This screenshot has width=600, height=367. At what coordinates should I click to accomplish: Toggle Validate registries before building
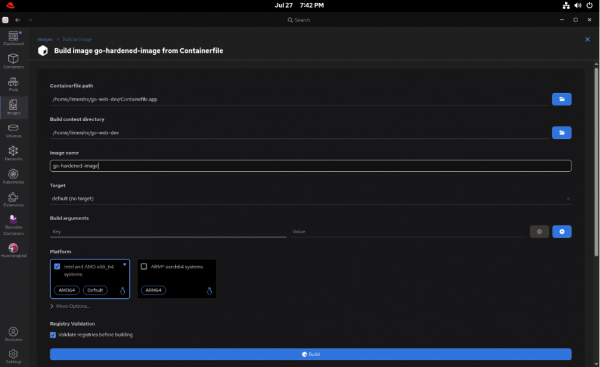point(53,335)
